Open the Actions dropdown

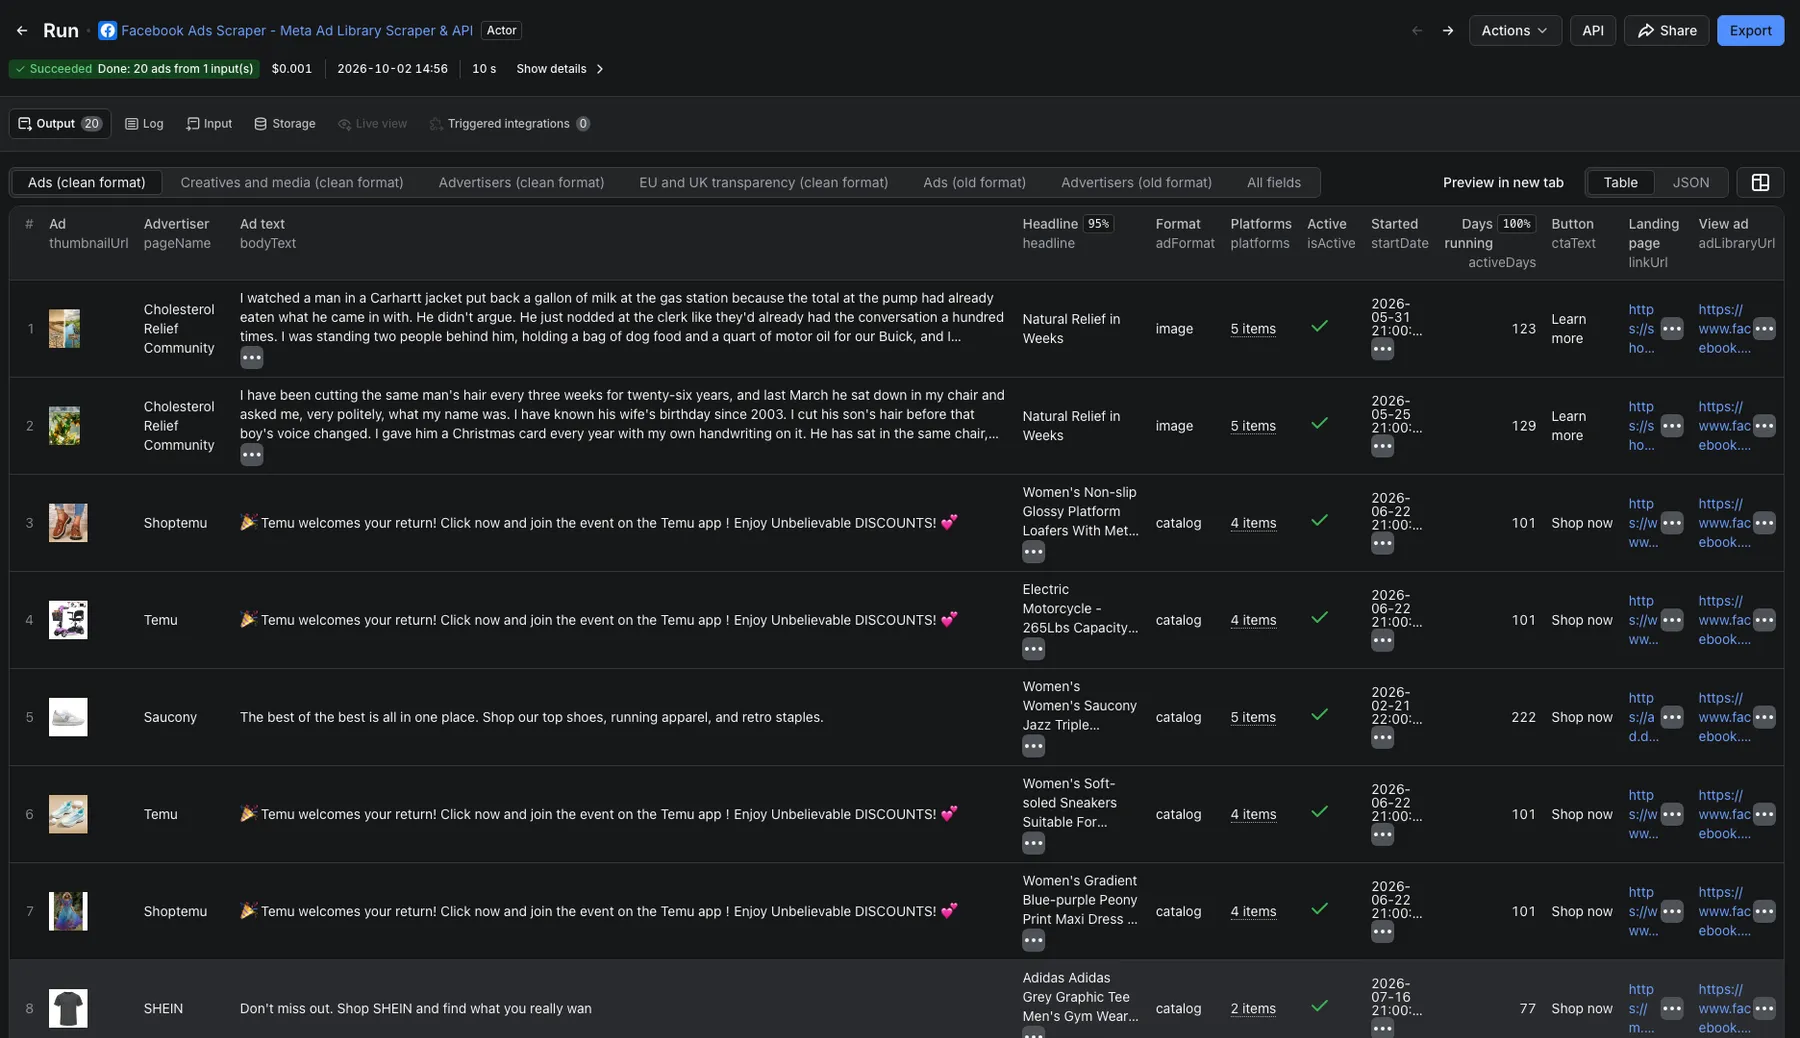pos(1514,31)
